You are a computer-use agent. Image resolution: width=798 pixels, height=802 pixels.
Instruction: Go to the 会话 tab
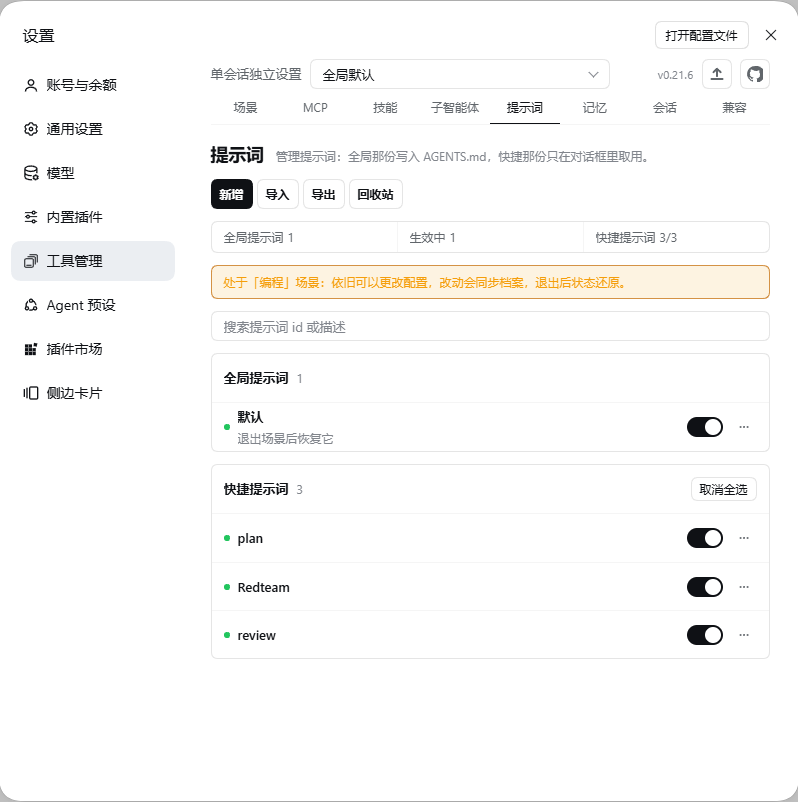coord(664,108)
